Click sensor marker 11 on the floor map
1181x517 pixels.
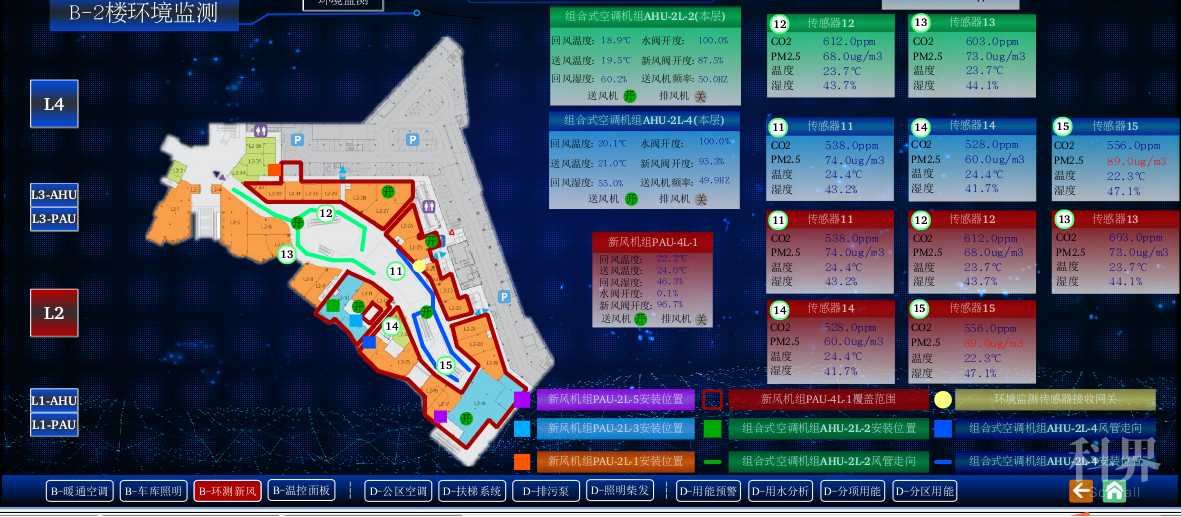(396, 271)
